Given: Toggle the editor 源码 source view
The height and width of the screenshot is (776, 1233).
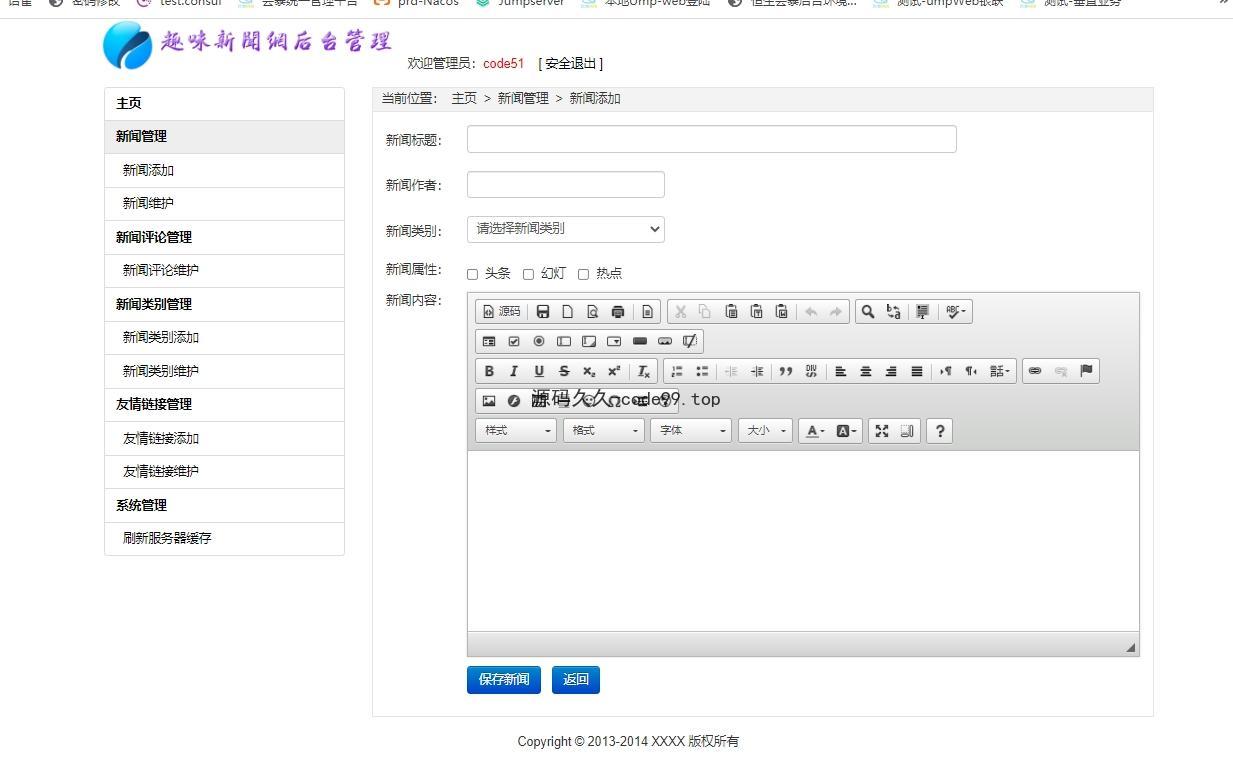Looking at the screenshot, I should [502, 312].
